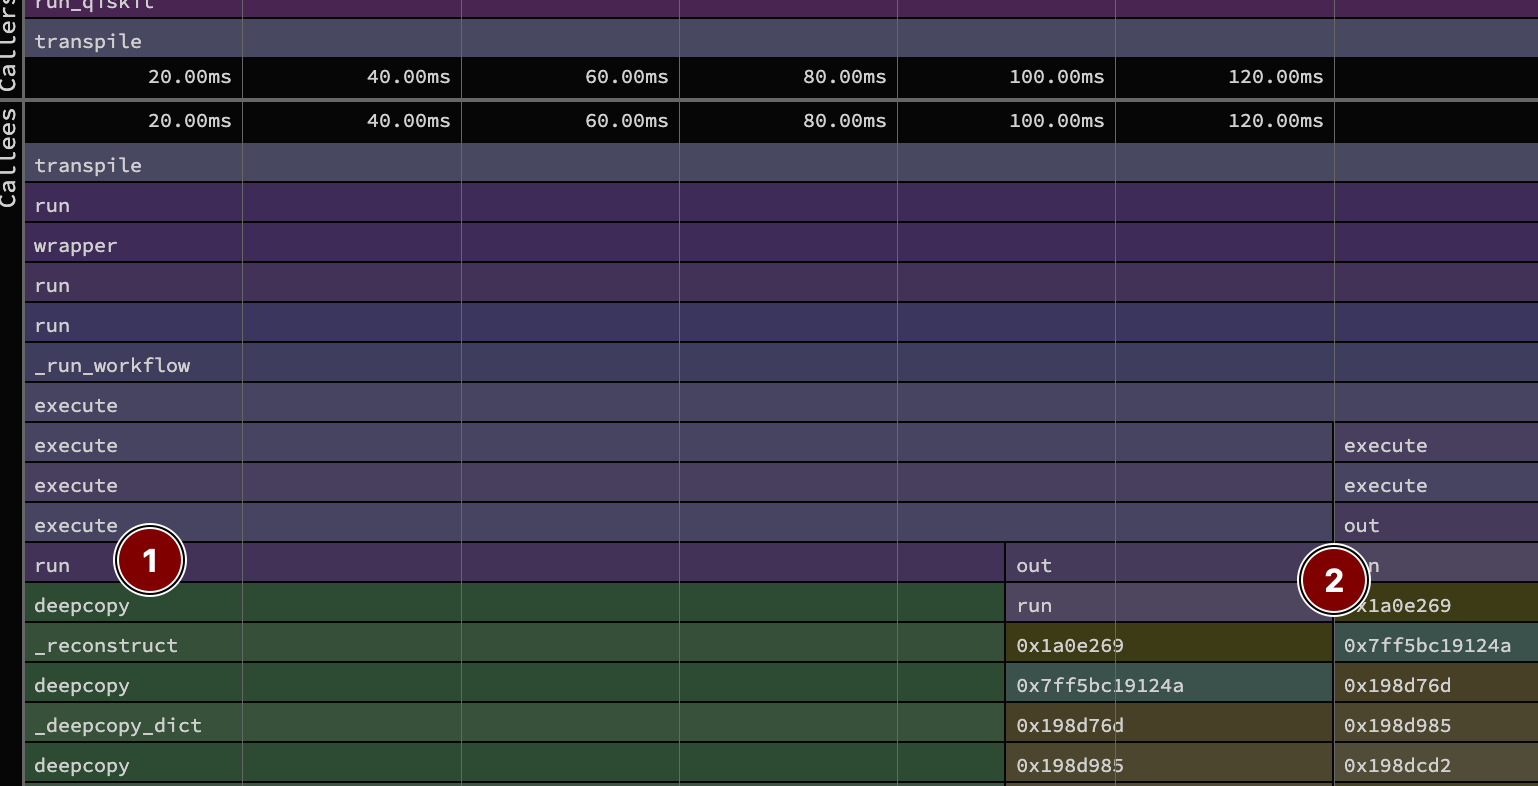Select the middle column 0x7ff5bc19124a frame
This screenshot has height=786, width=1538.
(x=1100, y=685)
